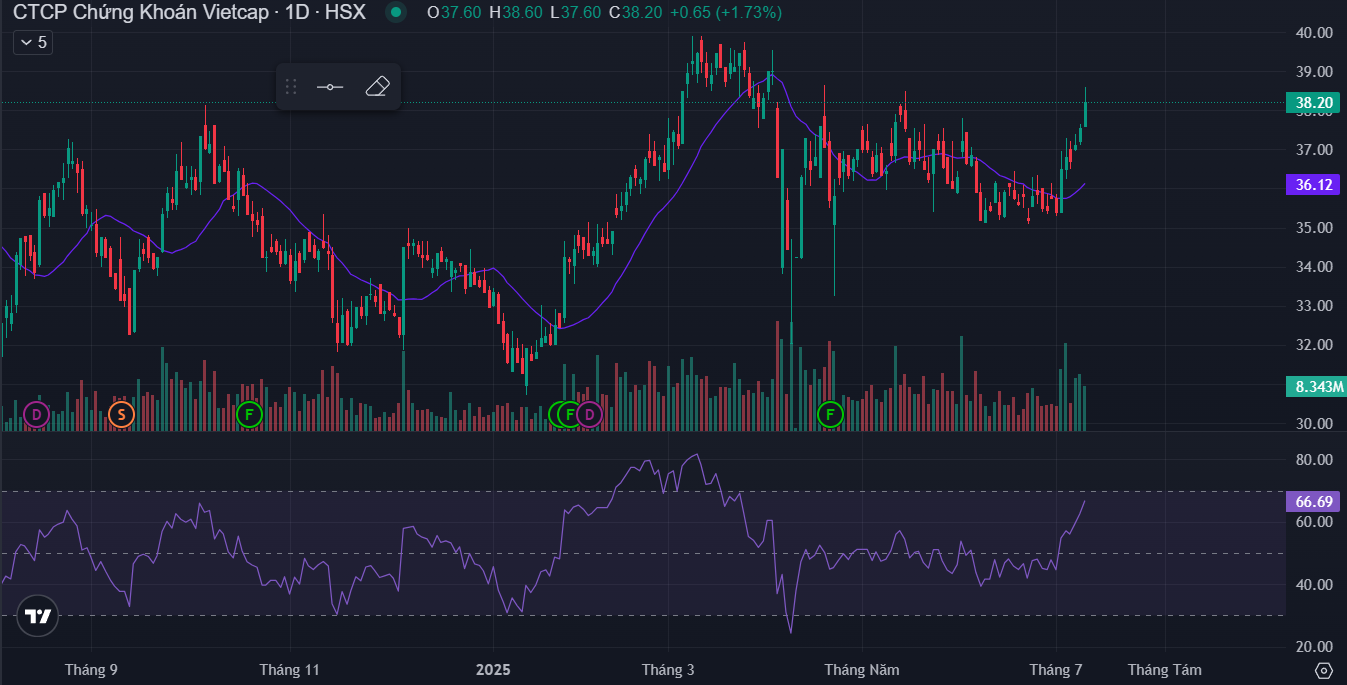1347x685 pixels.
Task: Click the 30.00 price axis label
Action: point(1314,424)
